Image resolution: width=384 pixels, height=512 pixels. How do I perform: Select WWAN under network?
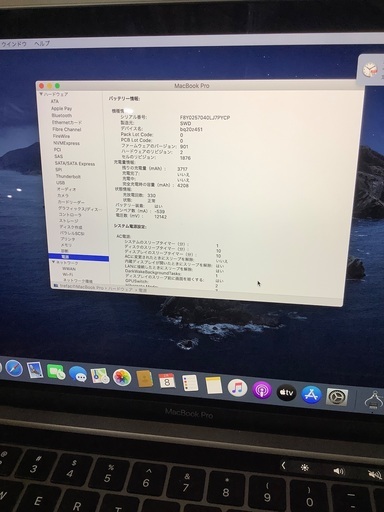[x=69, y=269]
